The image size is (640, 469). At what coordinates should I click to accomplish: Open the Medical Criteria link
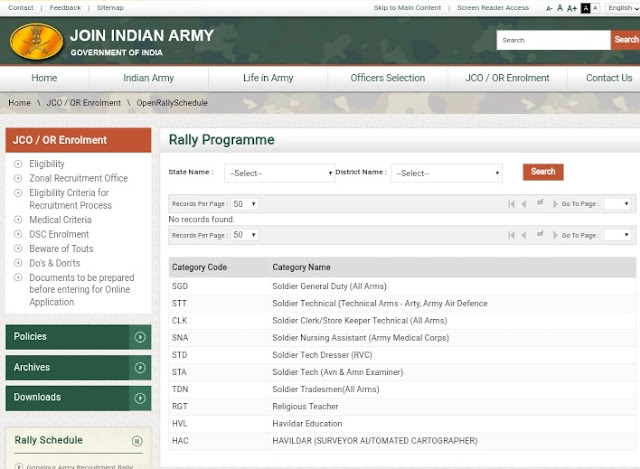(60, 220)
